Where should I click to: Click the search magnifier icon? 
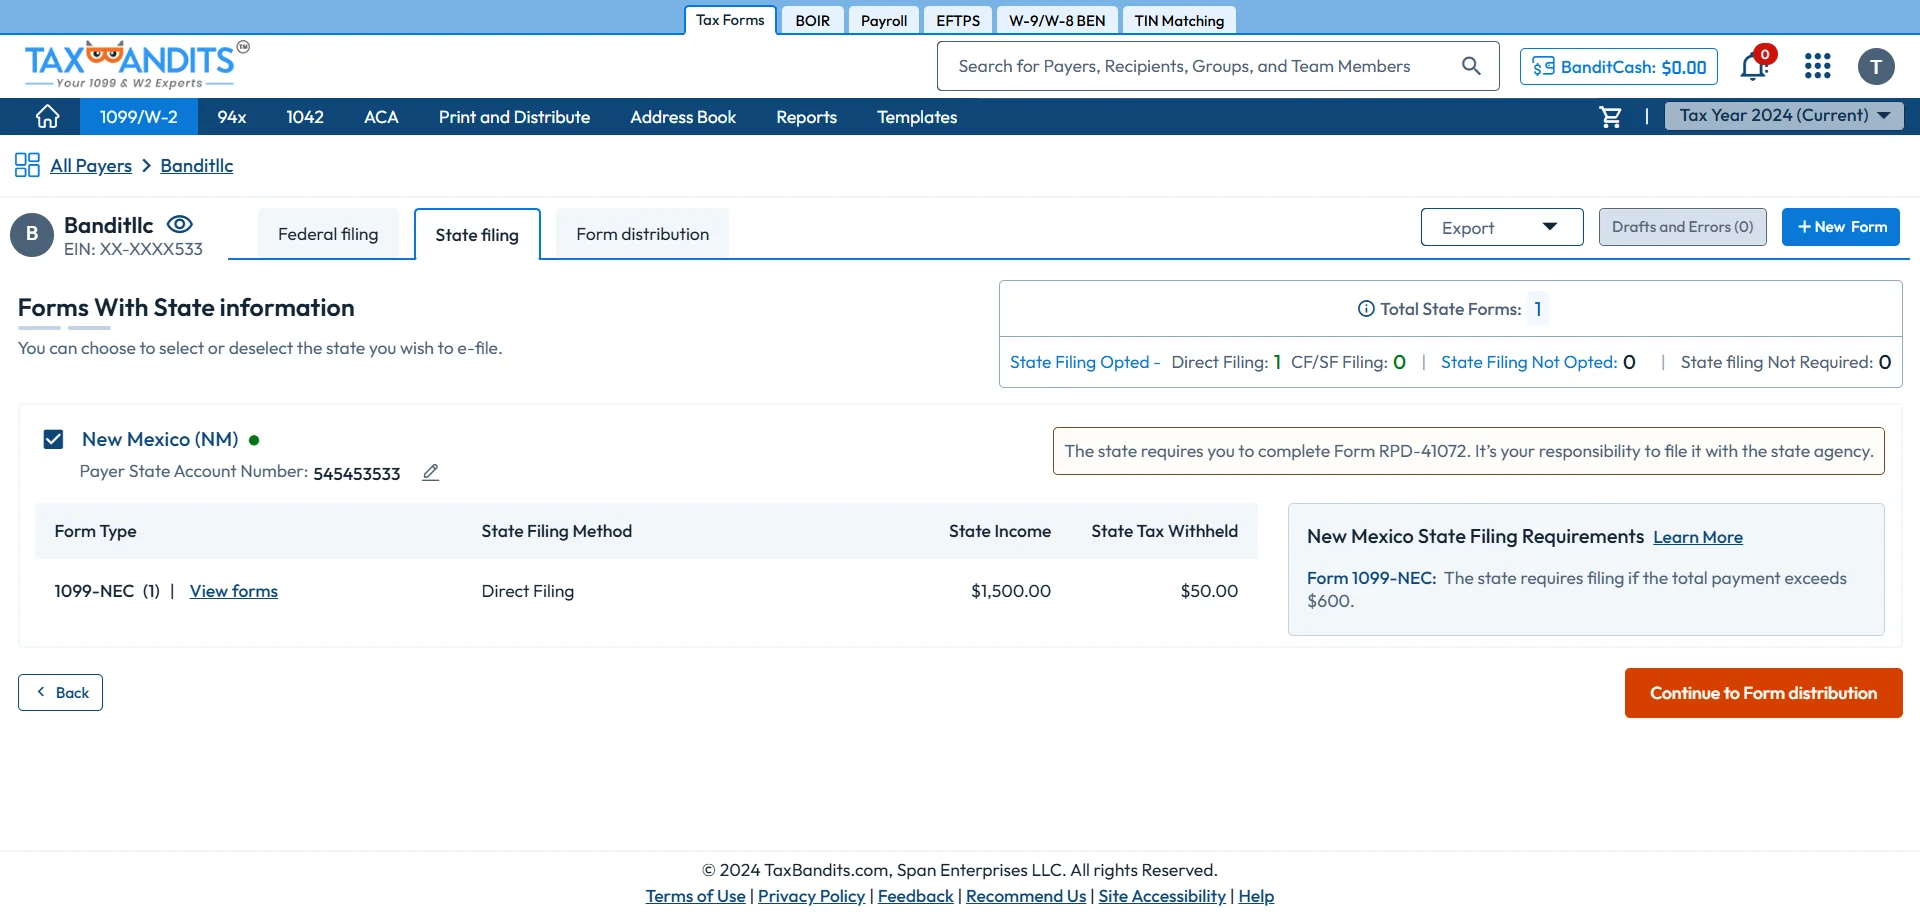[x=1471, y=66]
